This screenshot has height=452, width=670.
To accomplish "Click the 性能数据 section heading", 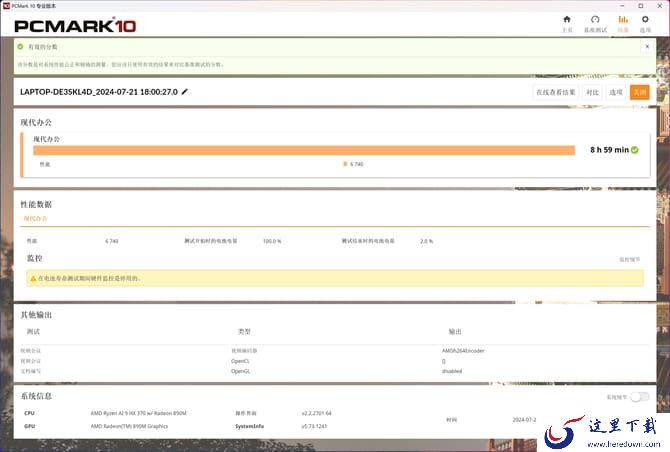I will pyautogui.click(x=36, y=205).
